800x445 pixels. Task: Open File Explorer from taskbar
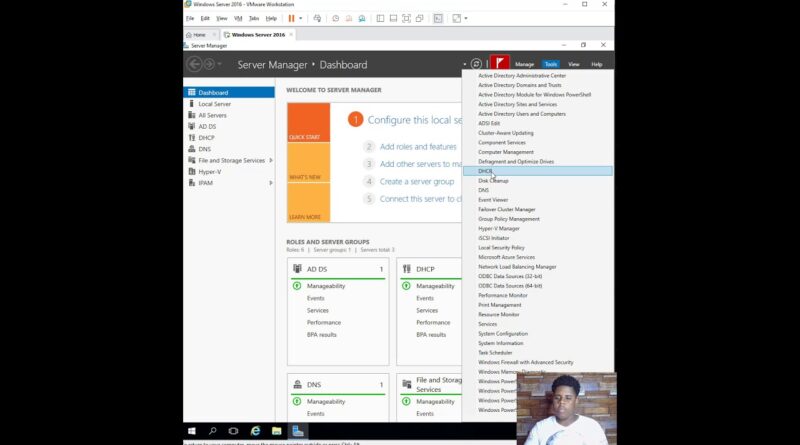coord(277,431)
